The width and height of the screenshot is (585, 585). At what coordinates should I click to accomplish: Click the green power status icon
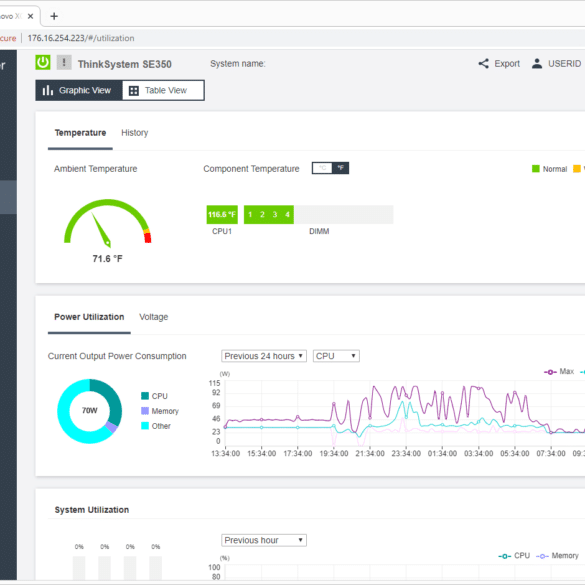pos(43,62)
